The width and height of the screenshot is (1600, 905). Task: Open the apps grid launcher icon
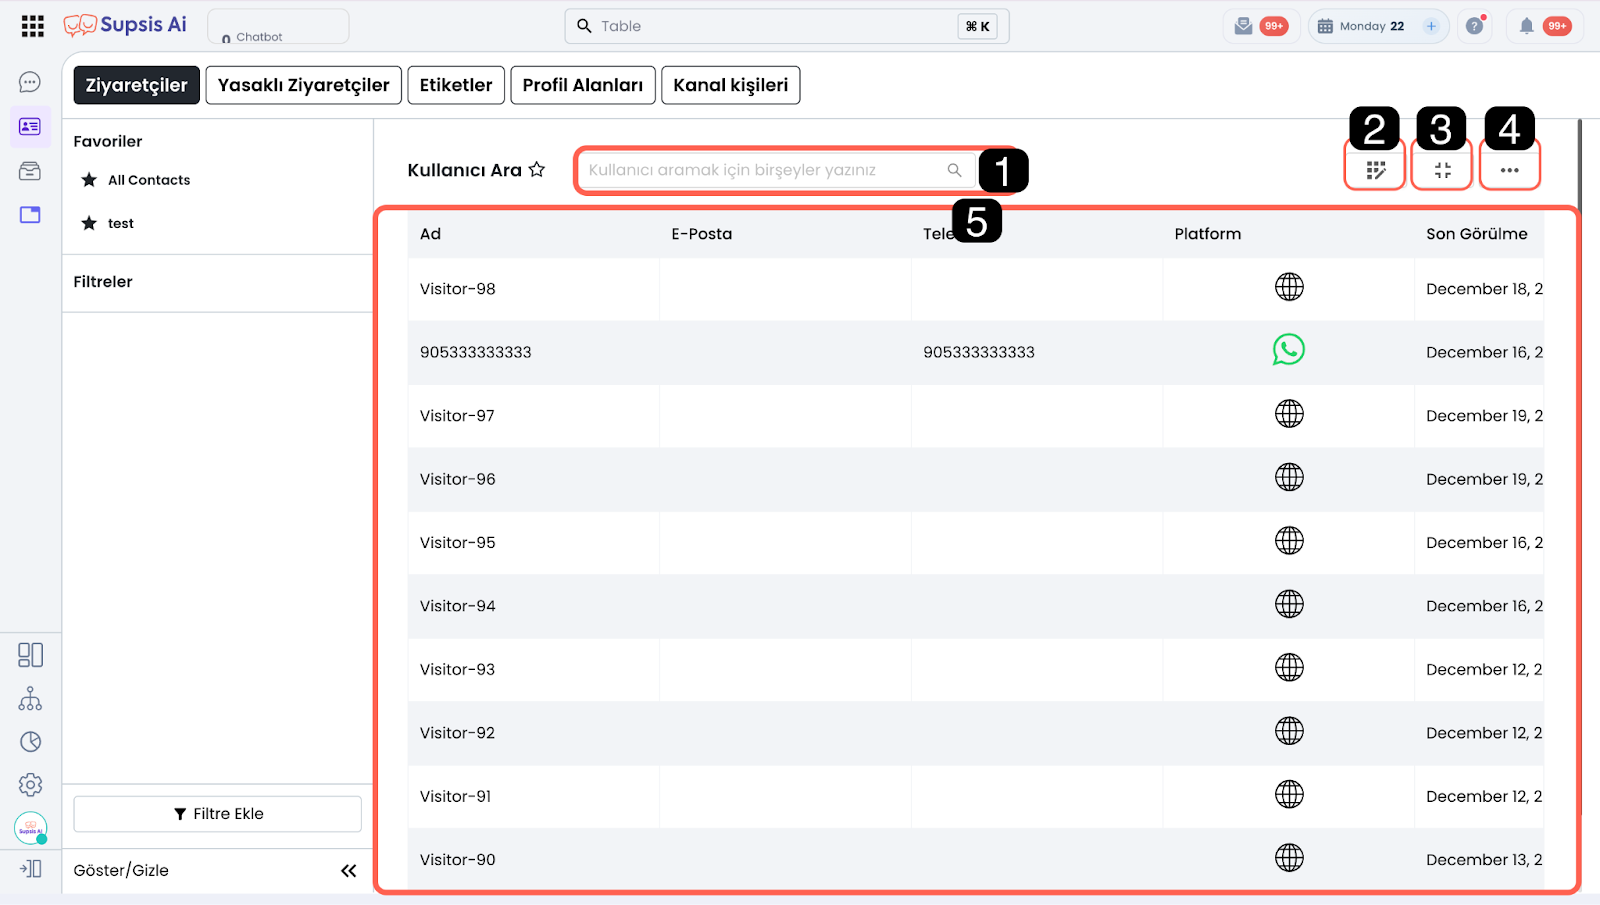pyautogui.click(x=33, y=26)
